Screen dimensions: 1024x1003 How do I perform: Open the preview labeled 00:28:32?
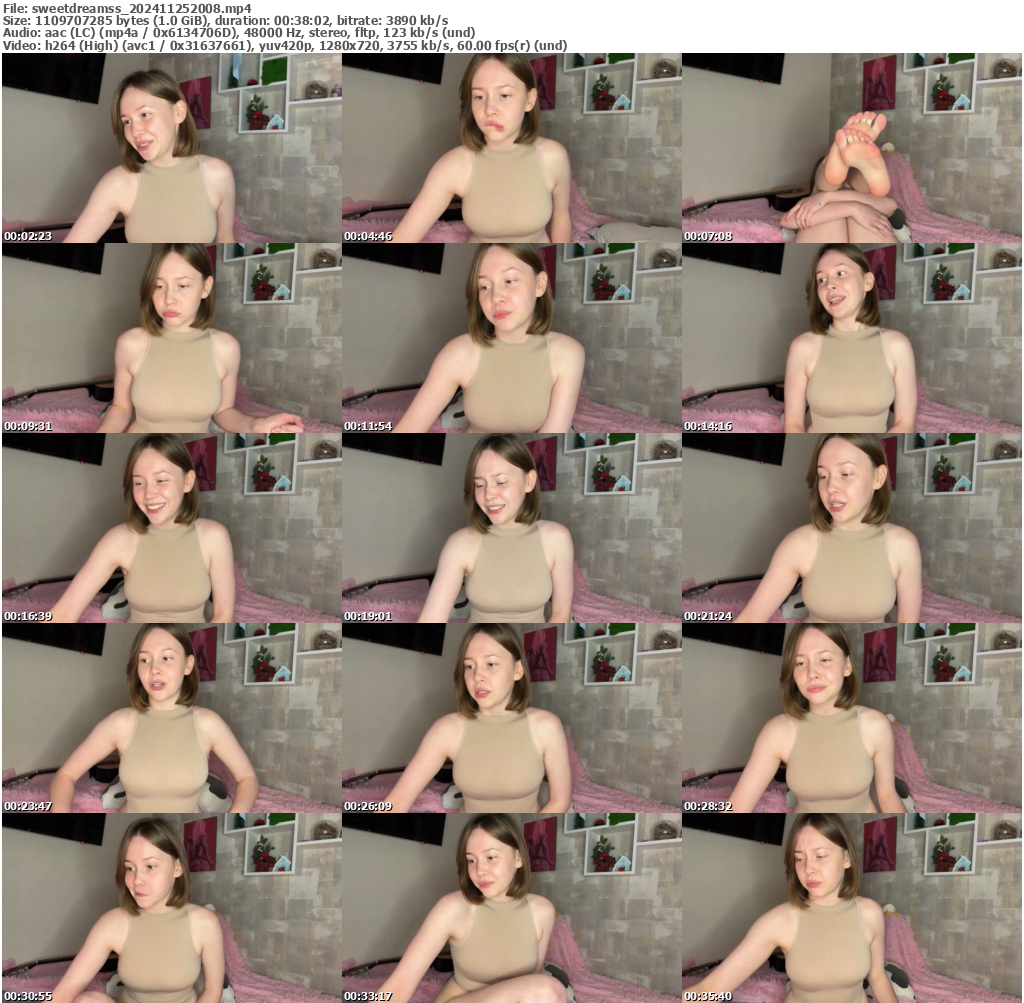click(851, 714)
